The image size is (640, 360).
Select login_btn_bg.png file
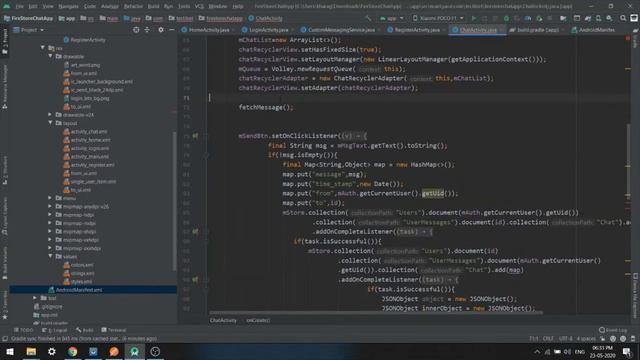pos(87,98)
